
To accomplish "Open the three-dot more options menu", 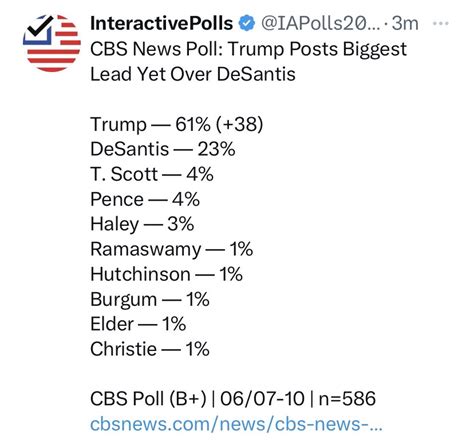I will pos(441,23).
